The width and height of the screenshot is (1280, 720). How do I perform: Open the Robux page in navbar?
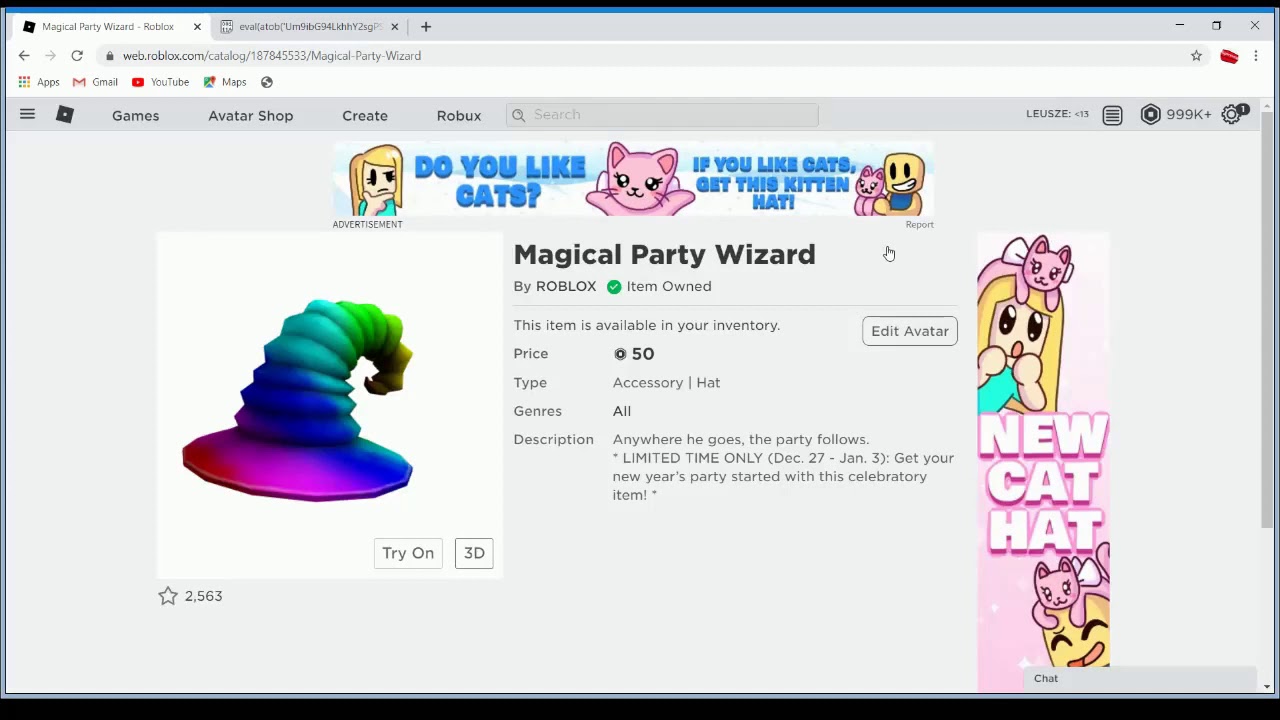[x=459, y=116]
